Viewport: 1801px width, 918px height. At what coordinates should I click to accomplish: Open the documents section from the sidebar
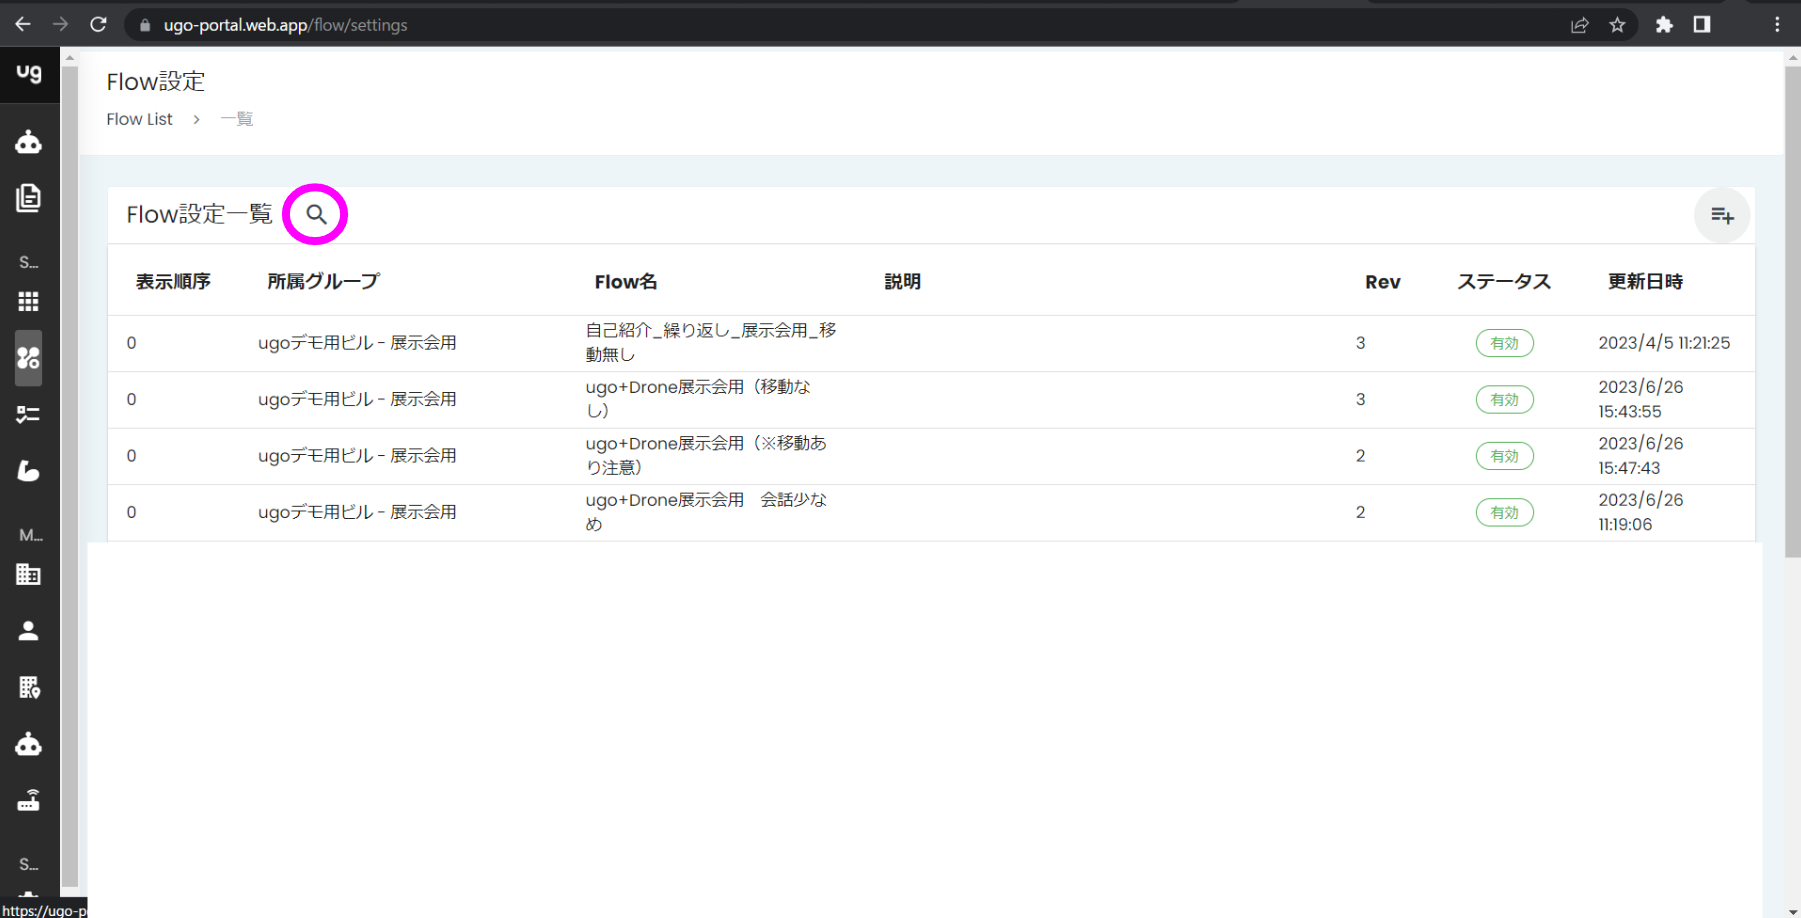(x=29, y=198)
